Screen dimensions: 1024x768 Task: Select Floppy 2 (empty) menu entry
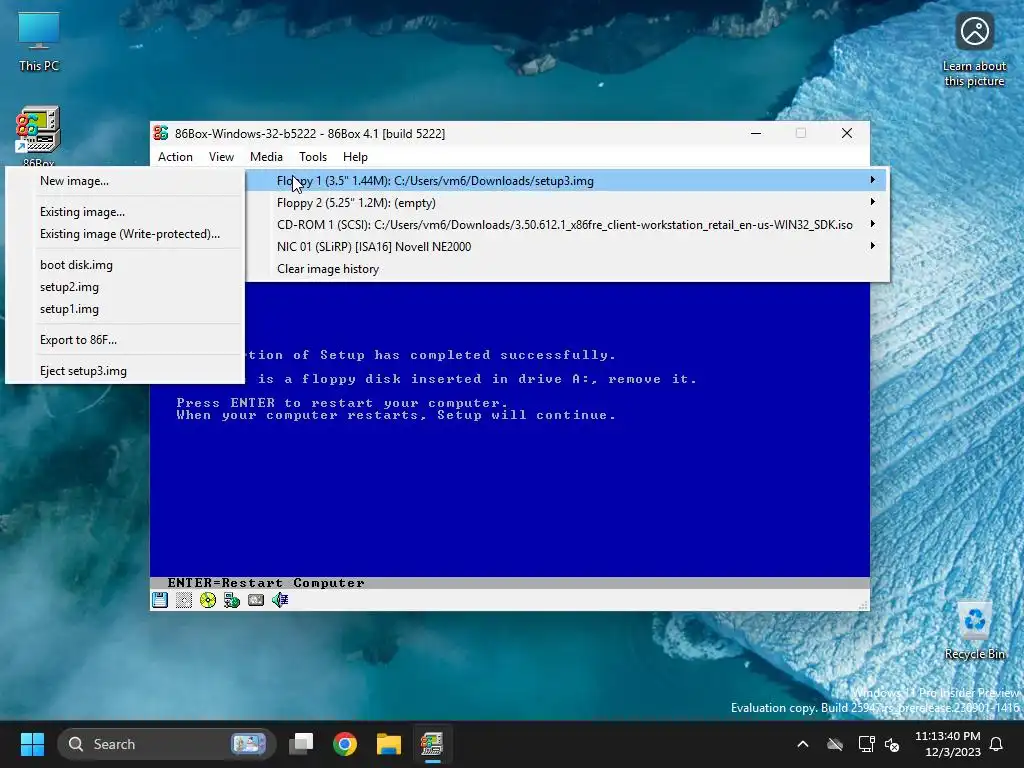566,202
